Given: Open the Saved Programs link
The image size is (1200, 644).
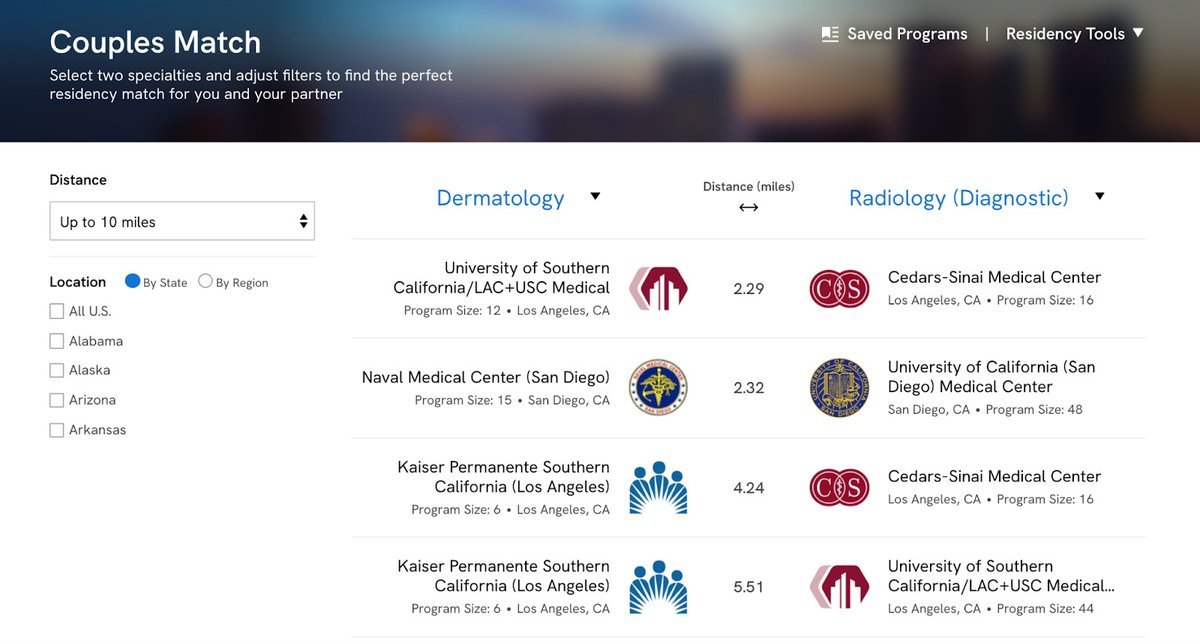Looking at the screenshot, I should [x=907, y=34].
